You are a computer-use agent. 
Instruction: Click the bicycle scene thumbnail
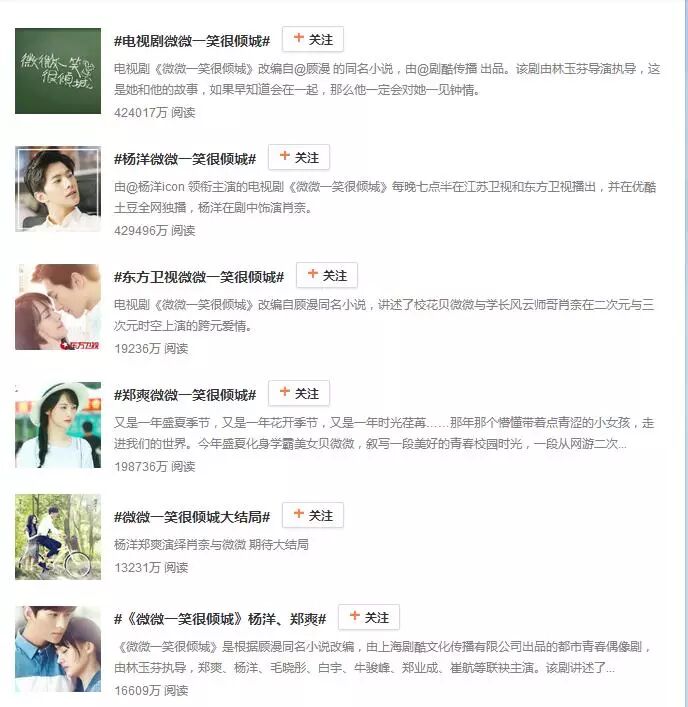(x=58, y=537)
